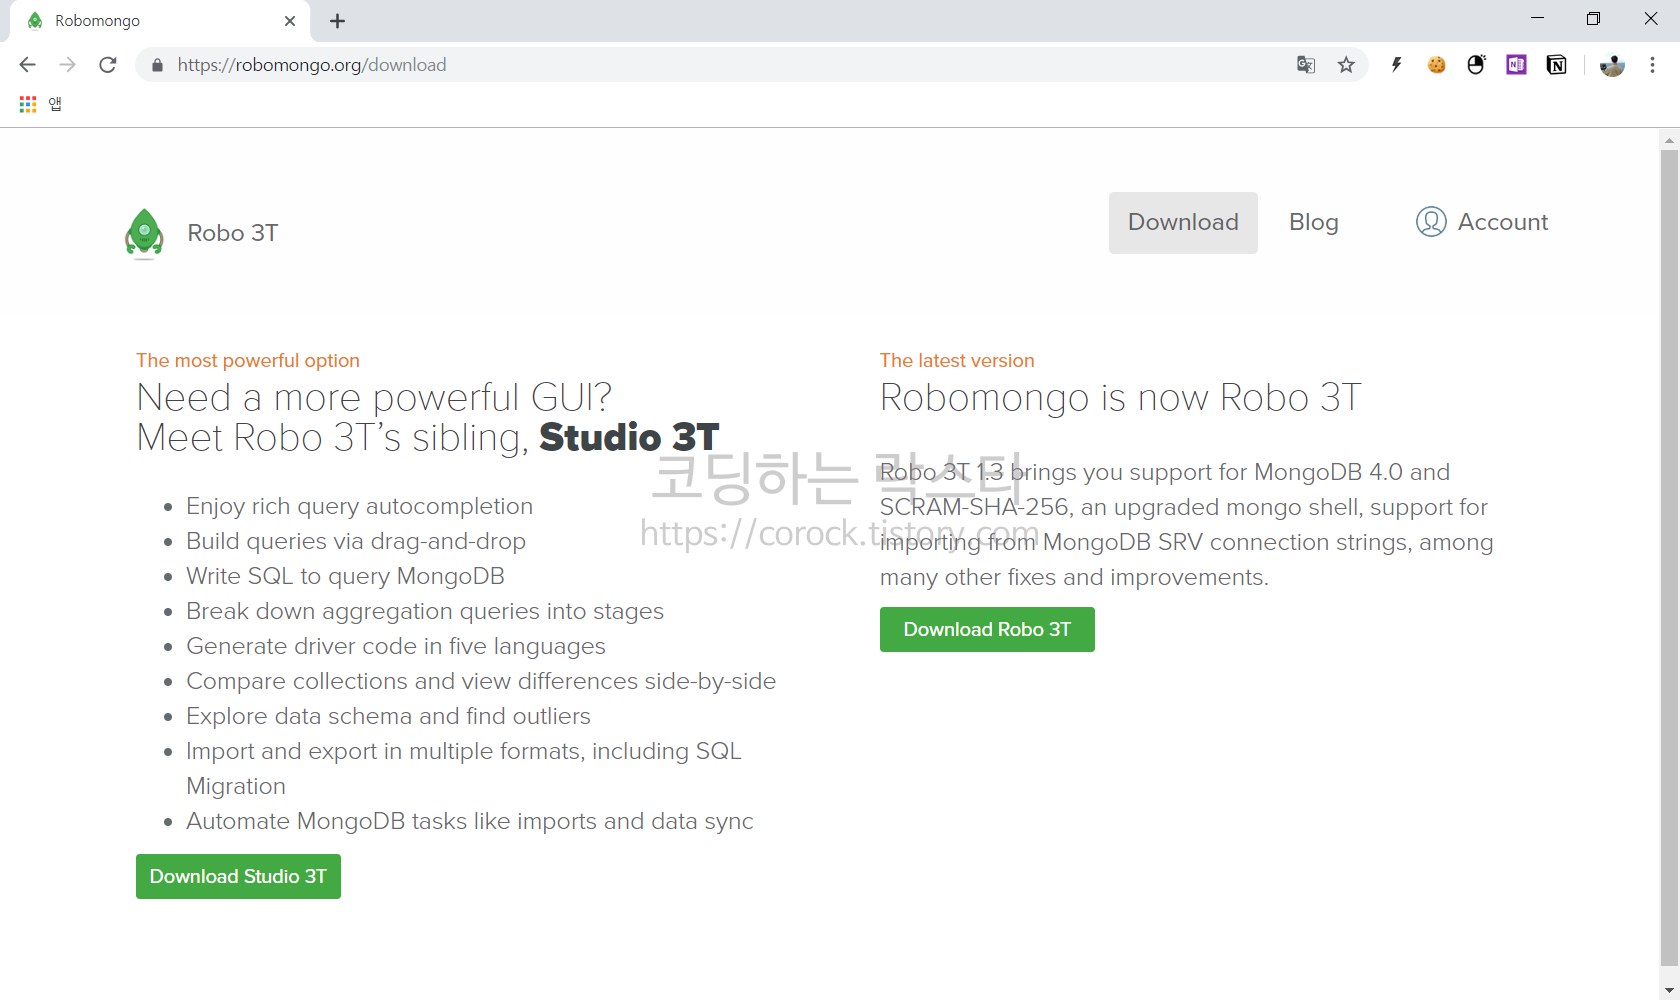Click the vertical page scrollbar
This screenshot has height=1000, width=1680.
click(1669, 557)
